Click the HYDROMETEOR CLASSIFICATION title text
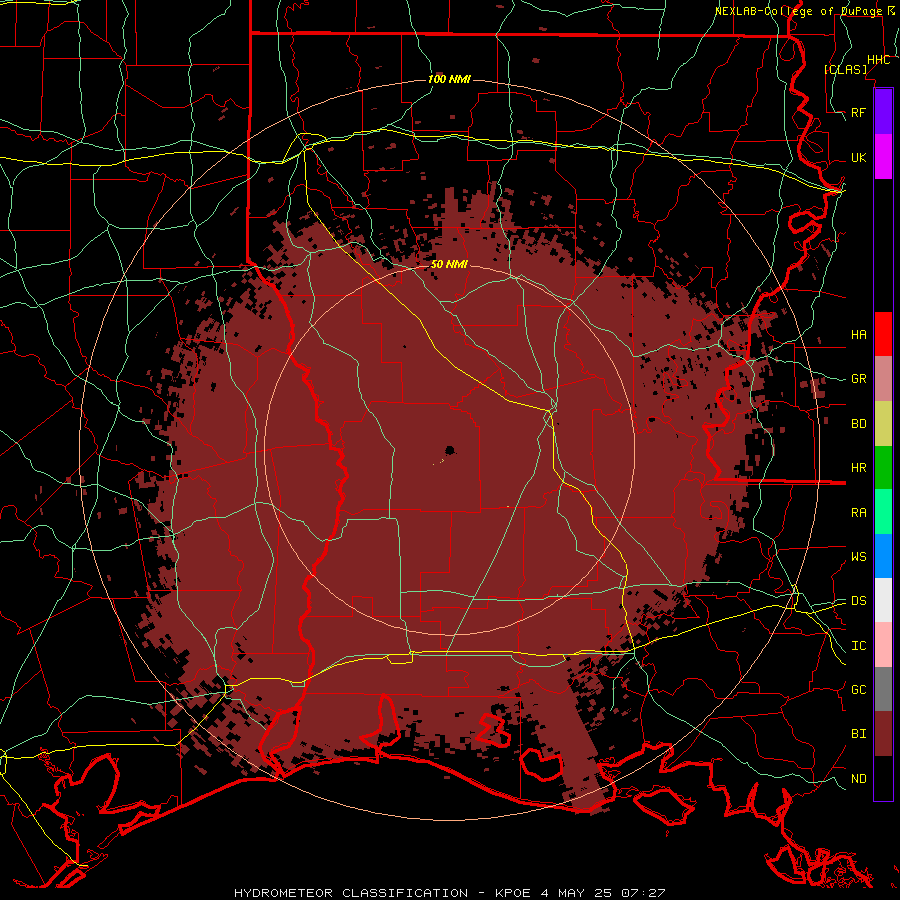The width and height of the screenshot is (900, 900). tap(351, 893)
